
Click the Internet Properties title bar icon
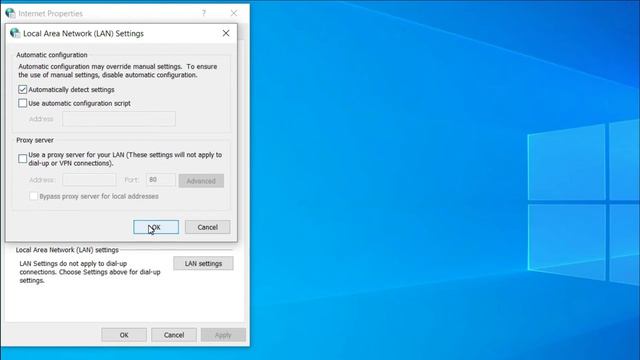tap(10, 13)
